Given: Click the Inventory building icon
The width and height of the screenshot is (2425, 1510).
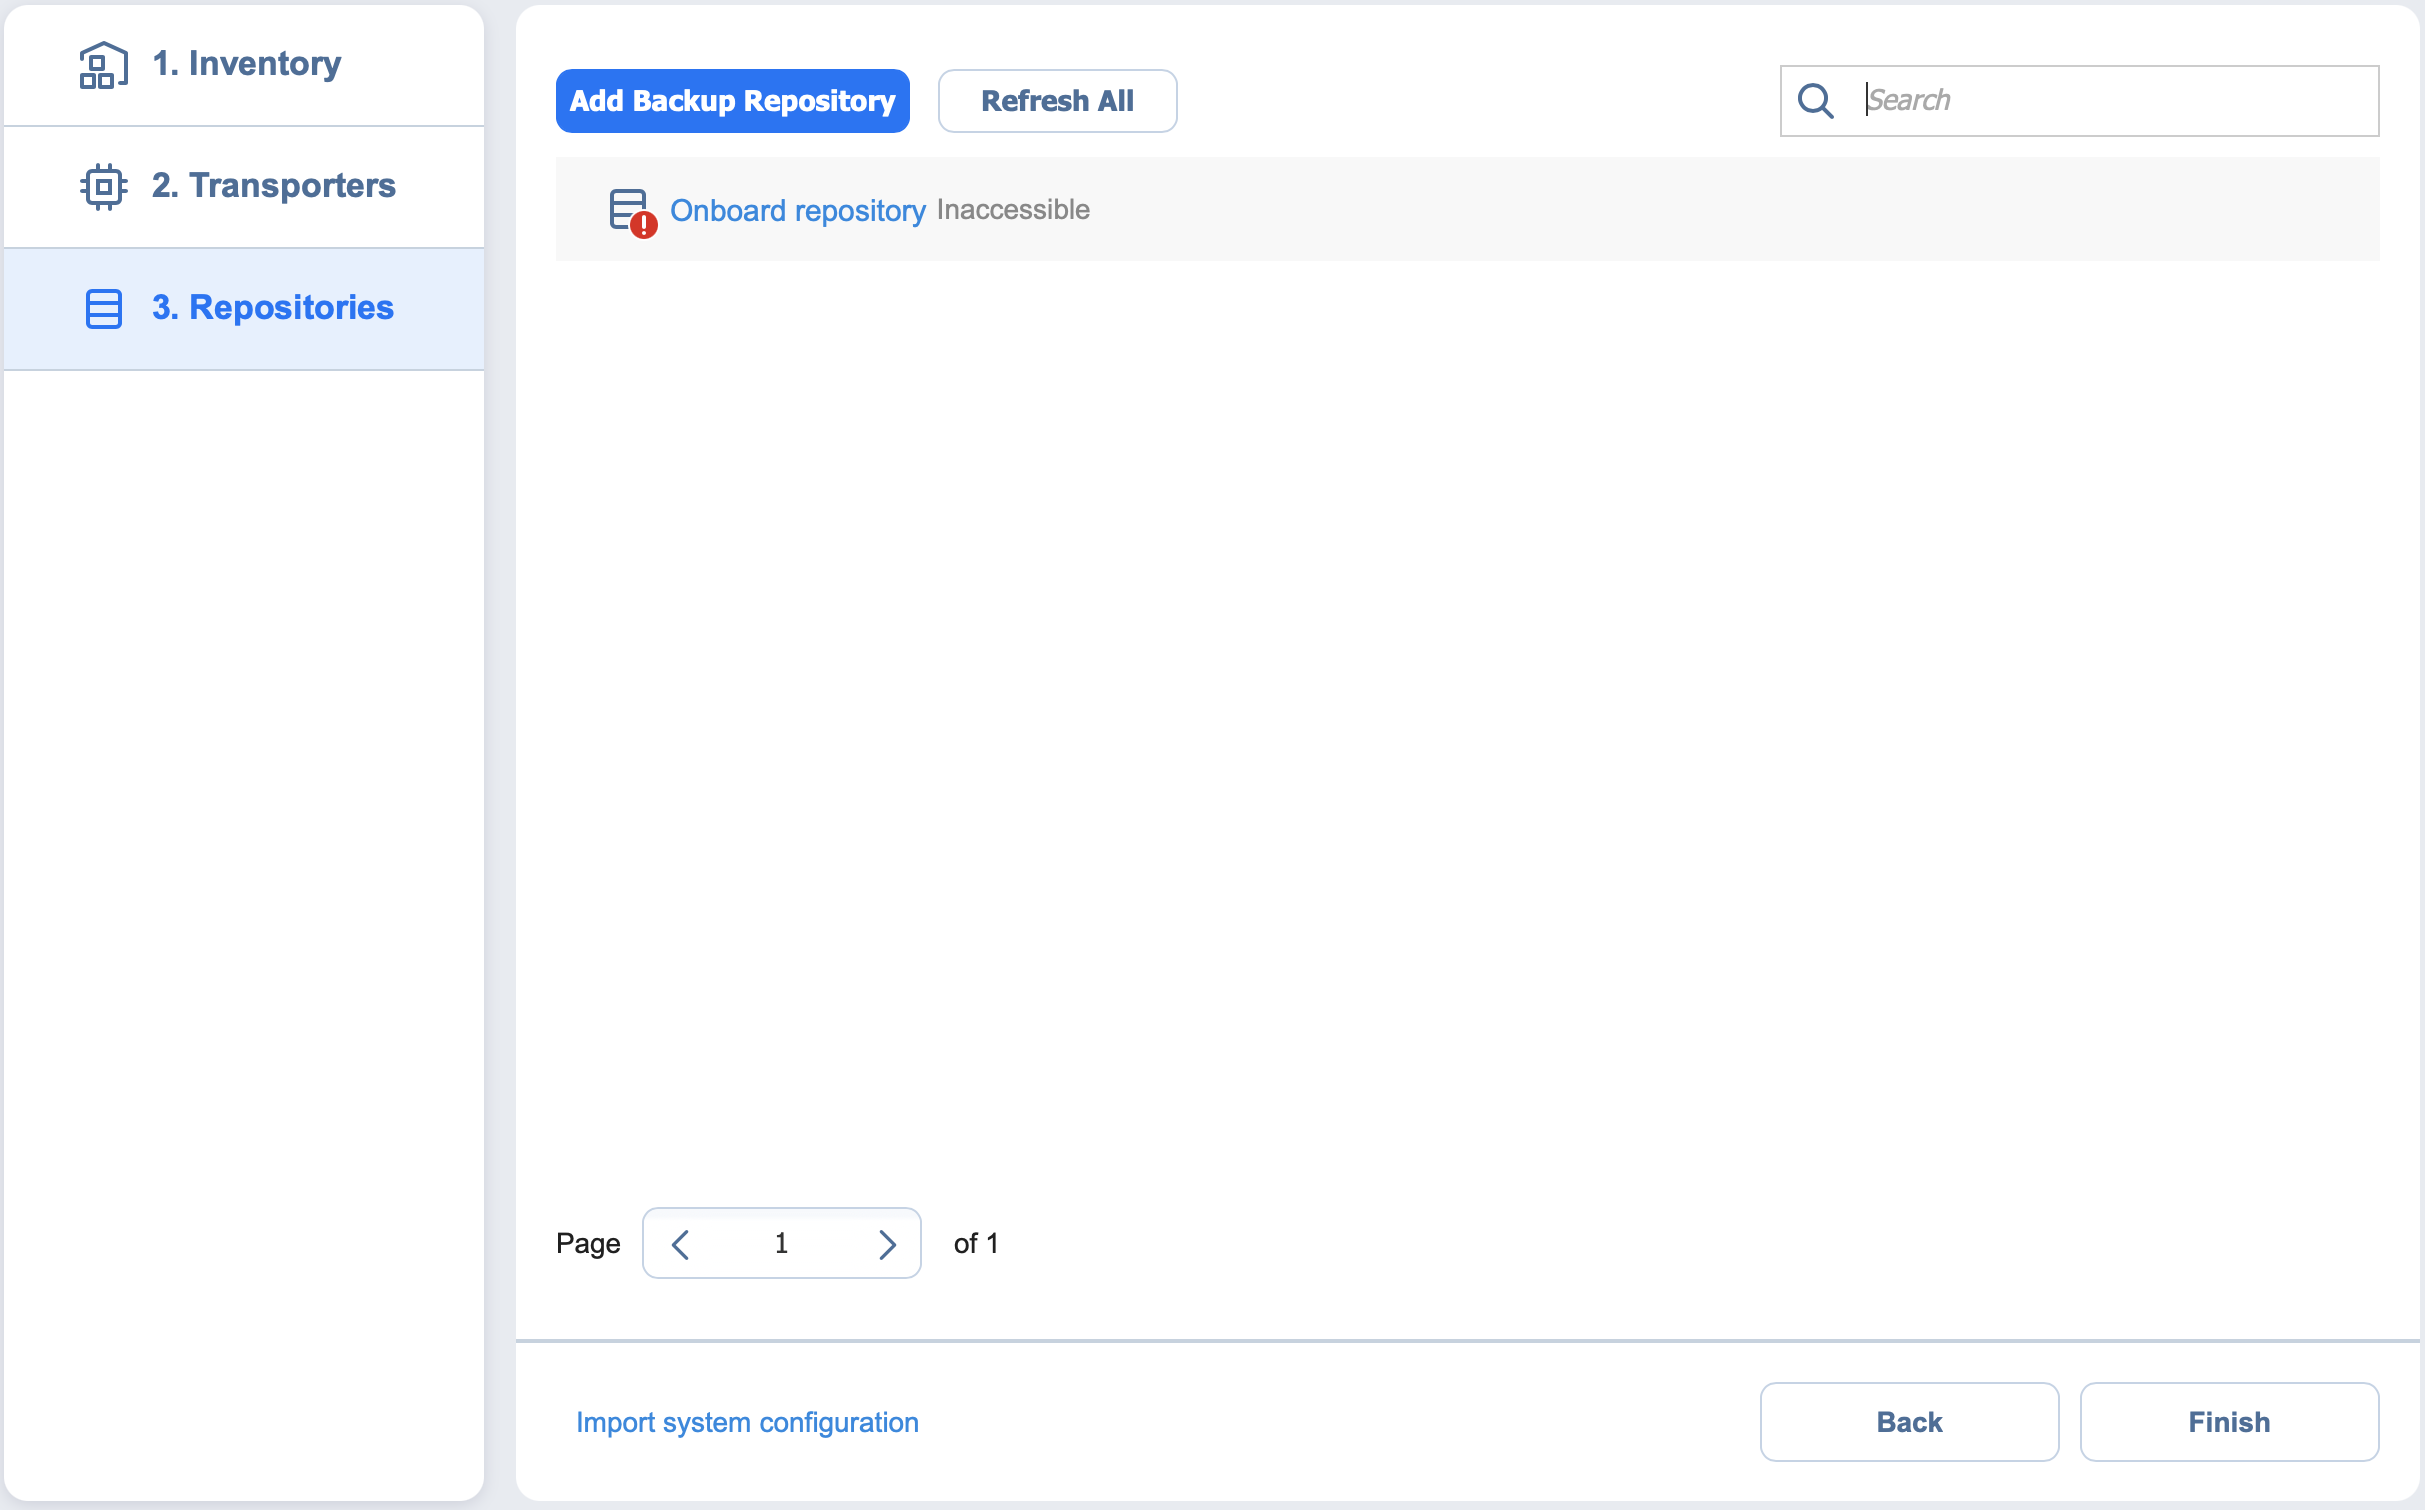Looking at the screenshot, I should (x=103, y=65).
